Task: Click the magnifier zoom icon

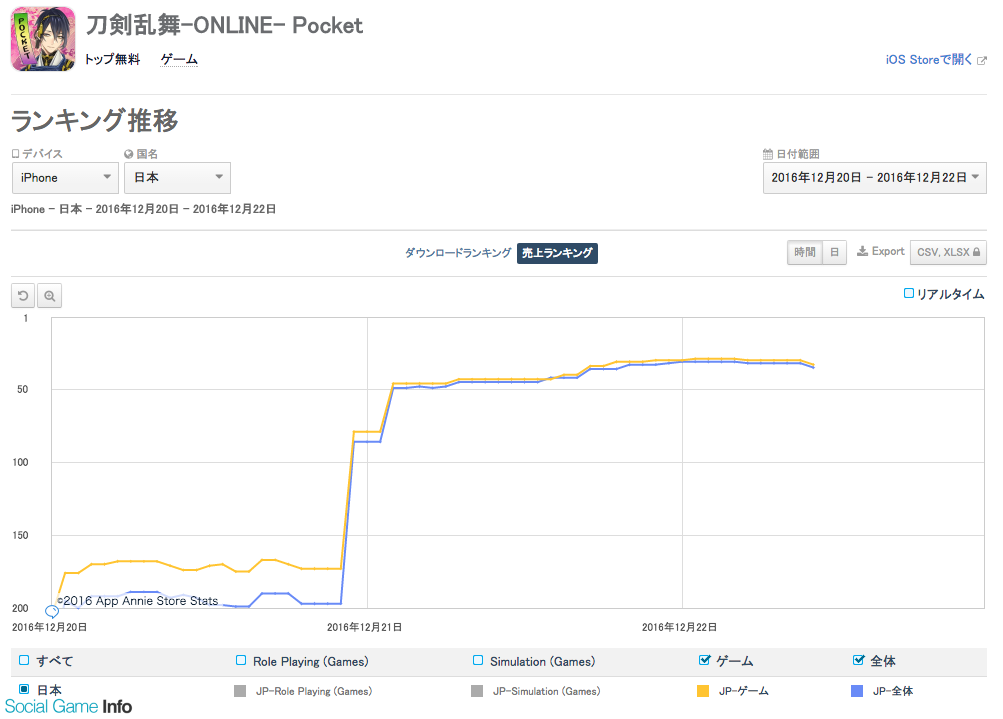Action: pos(49,296)
